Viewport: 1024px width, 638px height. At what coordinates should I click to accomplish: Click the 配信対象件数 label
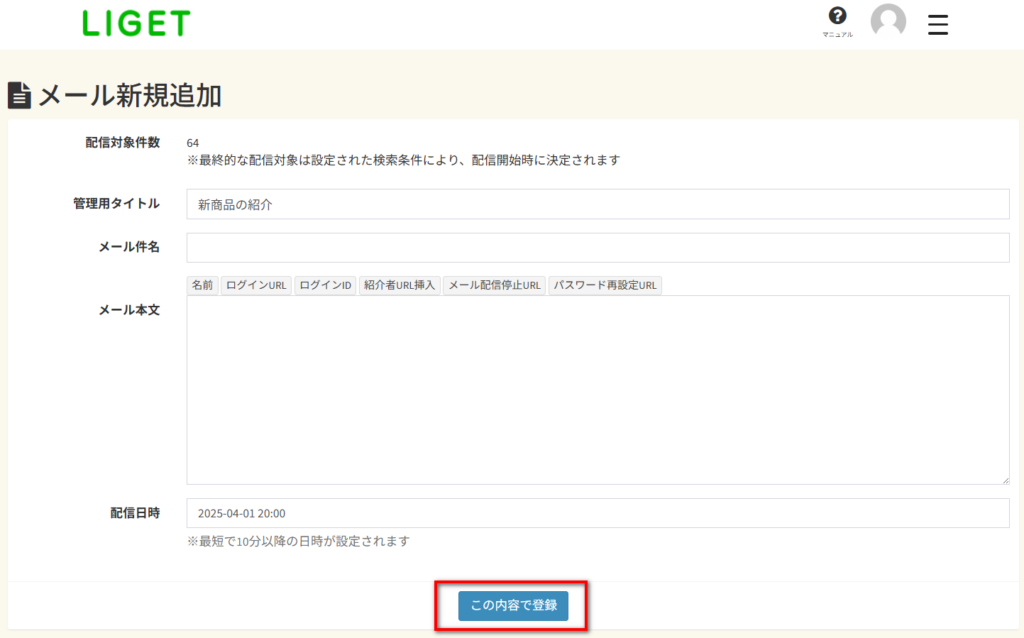[122, 142]
